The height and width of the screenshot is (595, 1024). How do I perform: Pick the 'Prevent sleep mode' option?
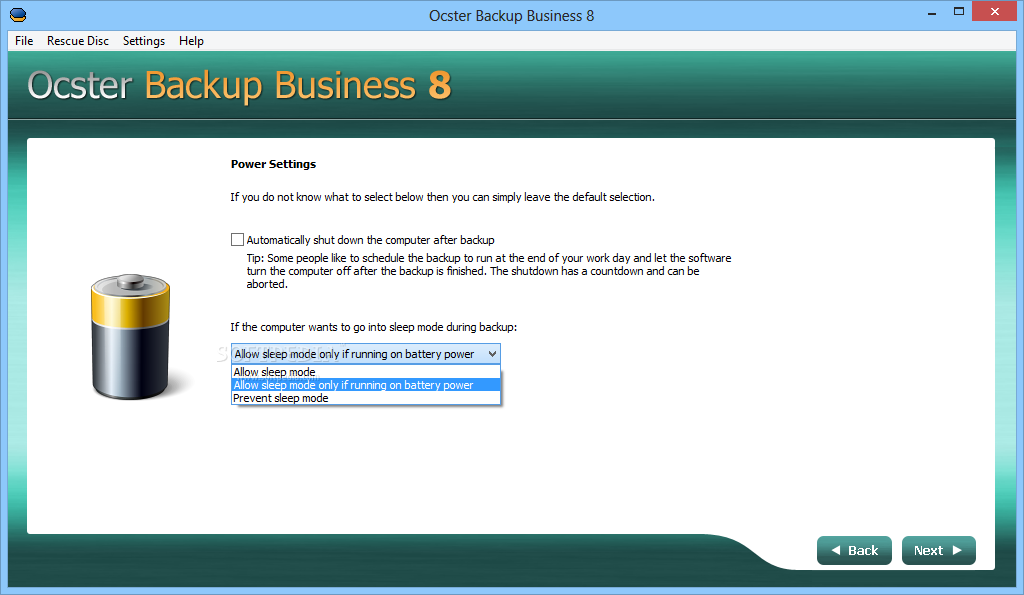366,398
